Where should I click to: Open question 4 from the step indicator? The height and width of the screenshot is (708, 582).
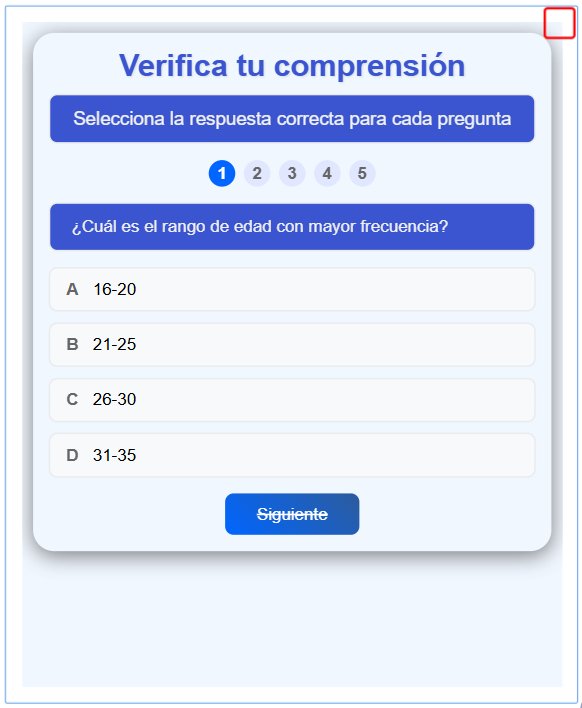327,173
